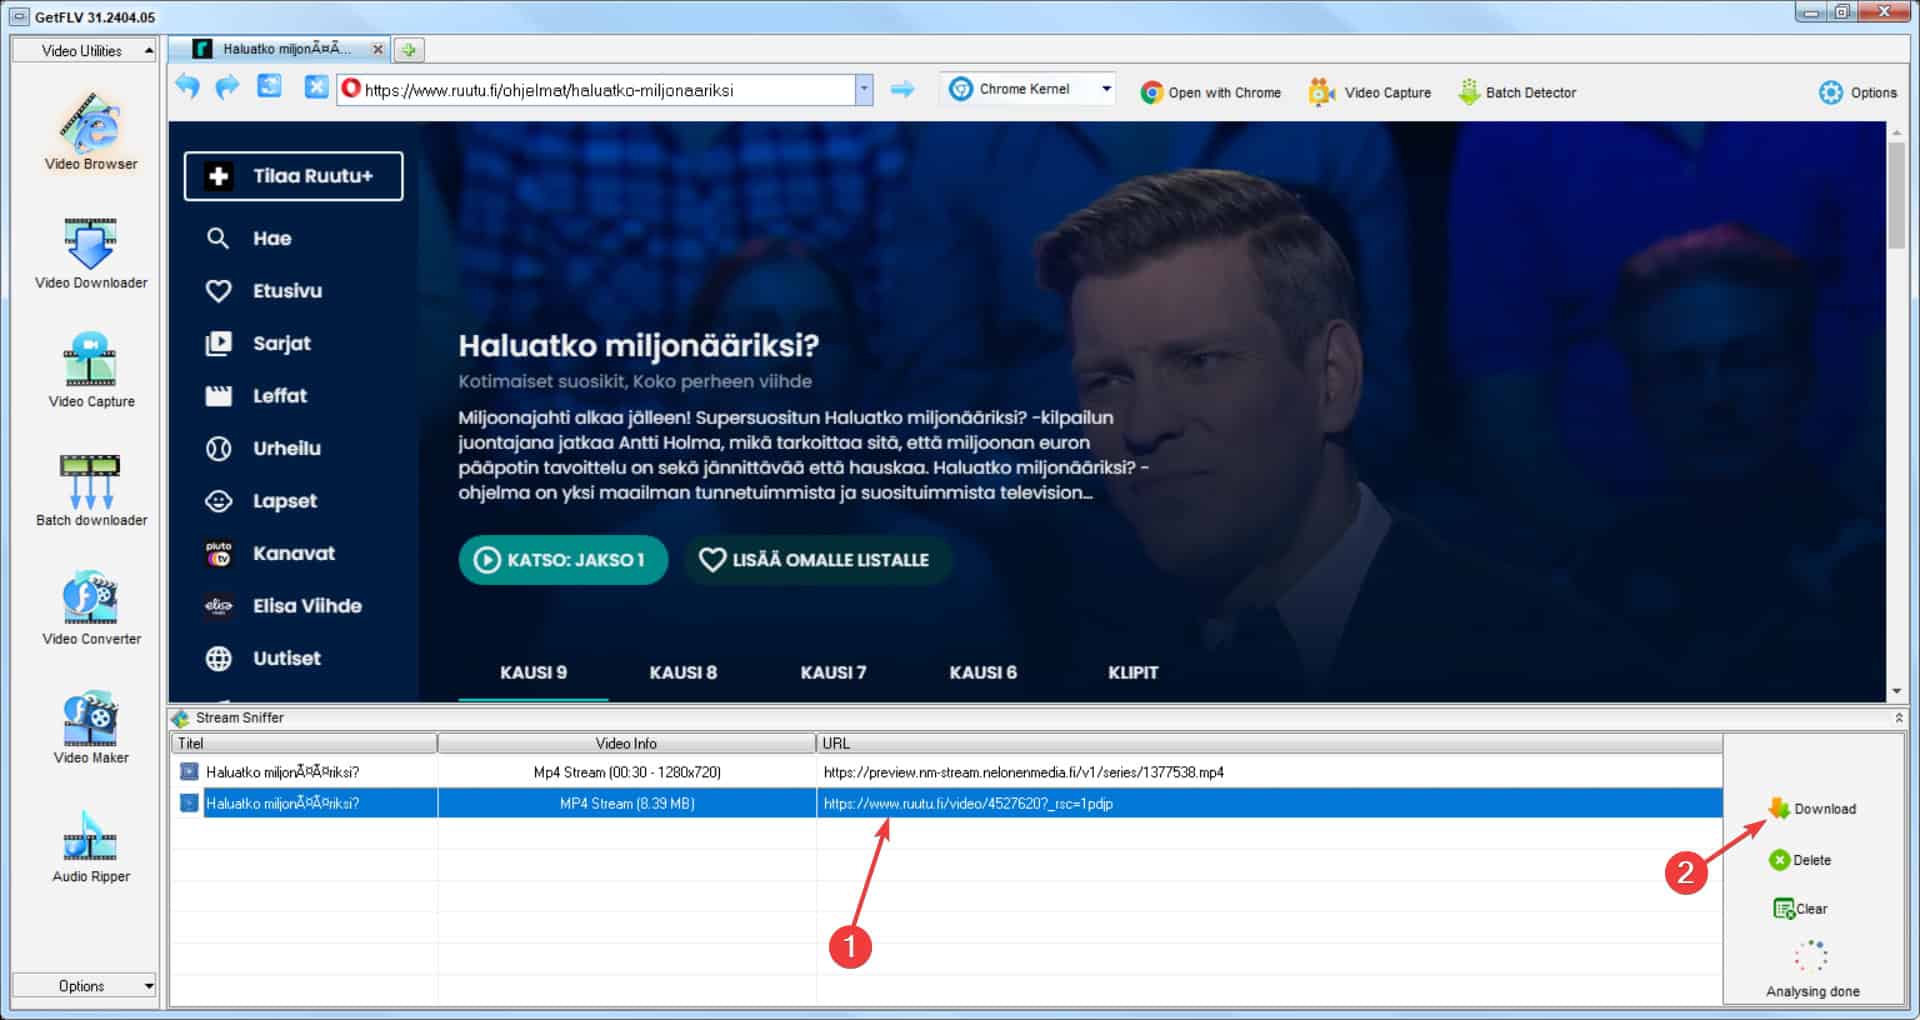This screenshot has width=1920, height=1020.
Task: Go forward with the forward arrow
Action: [228, 88]
